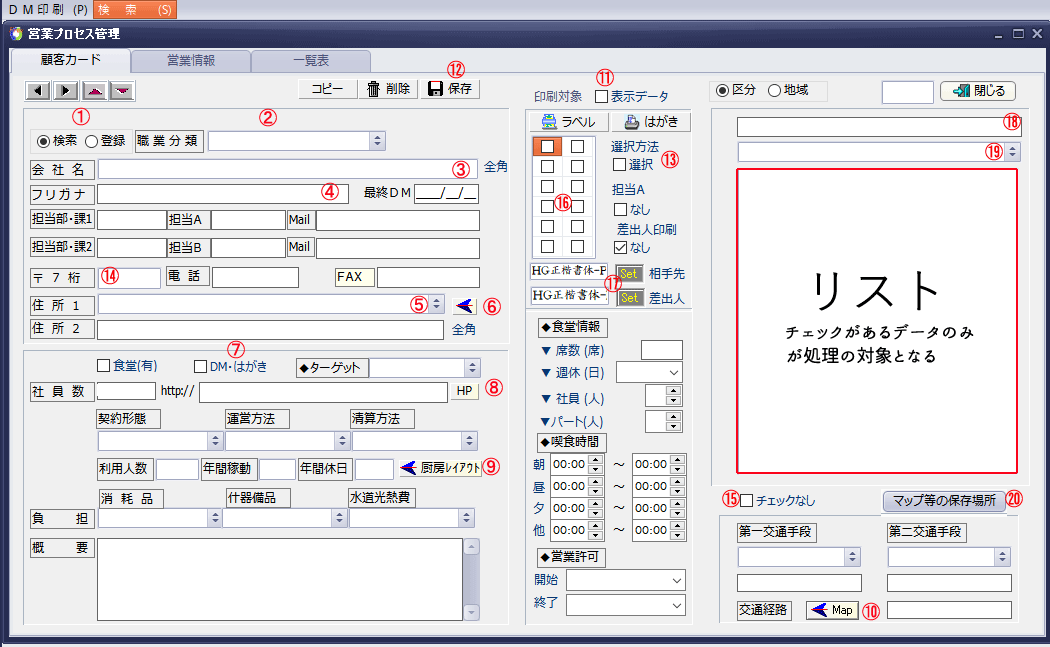Click the 保存 save button with floppy icon
The height and width of the screenshot is (647, 1050).
pyautogui.click(x=450, y=89)
